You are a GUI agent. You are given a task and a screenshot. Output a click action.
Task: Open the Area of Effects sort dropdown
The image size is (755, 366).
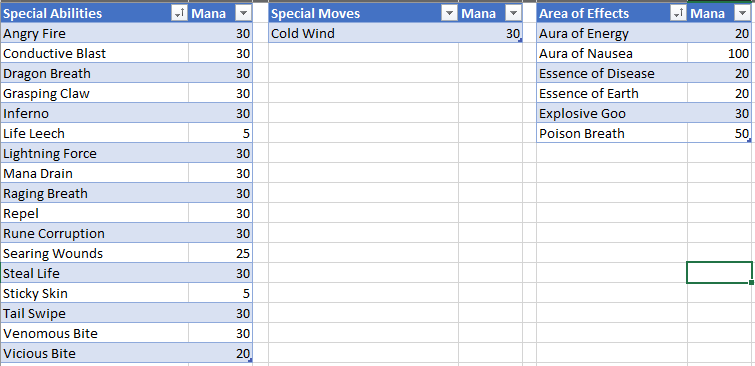coord(678,13)
